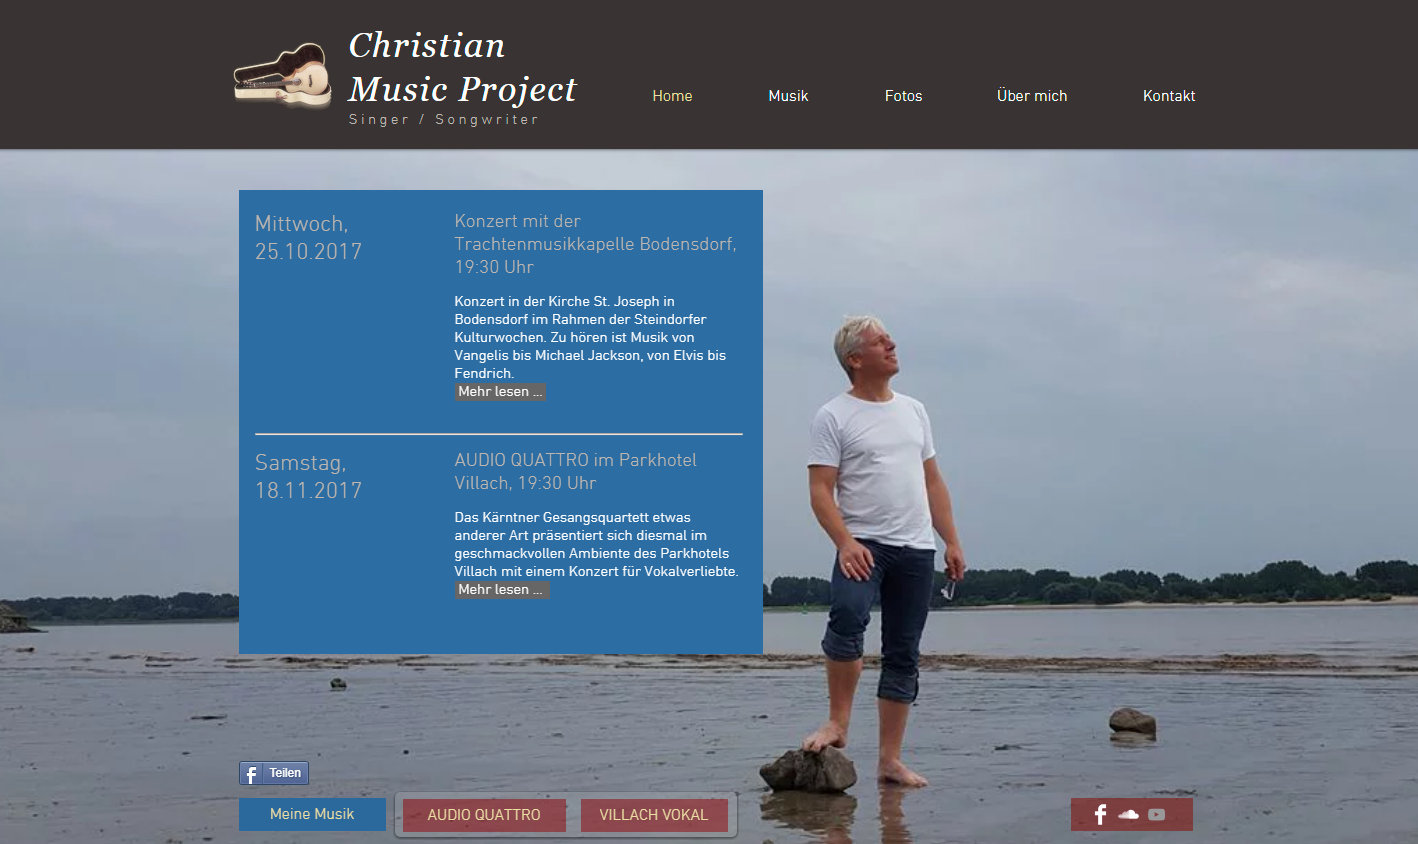Click Mehr lesen for AUDIO QUATTRO event
This screenshot has height=844, width=1418.
(x=502, y=590)
